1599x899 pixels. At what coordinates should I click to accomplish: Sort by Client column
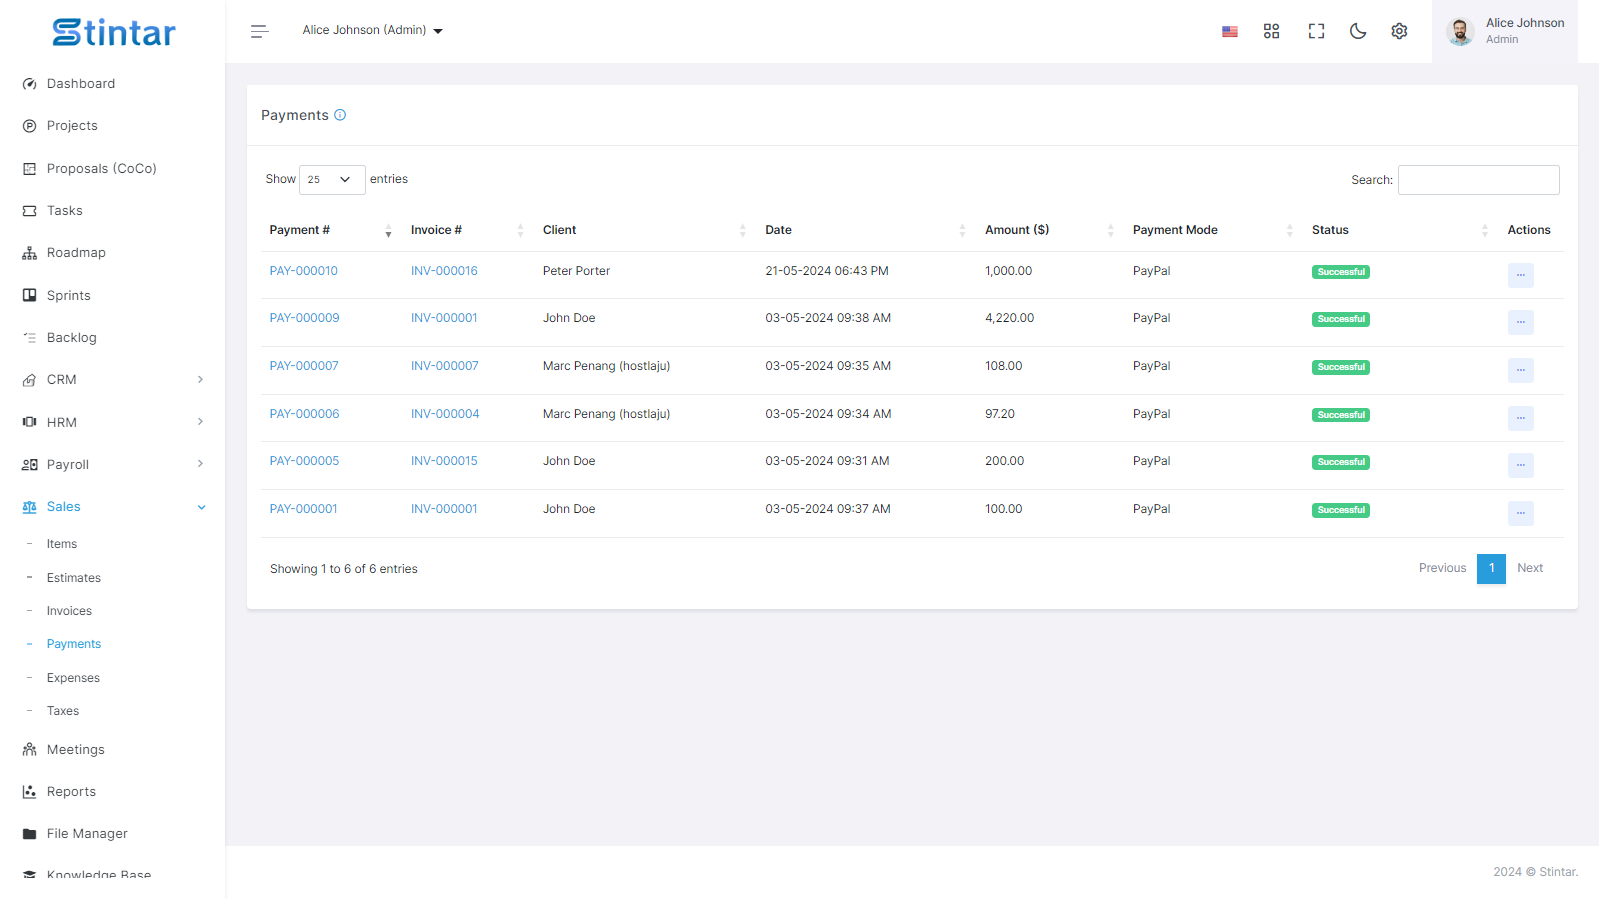click(x=644, y=231)
